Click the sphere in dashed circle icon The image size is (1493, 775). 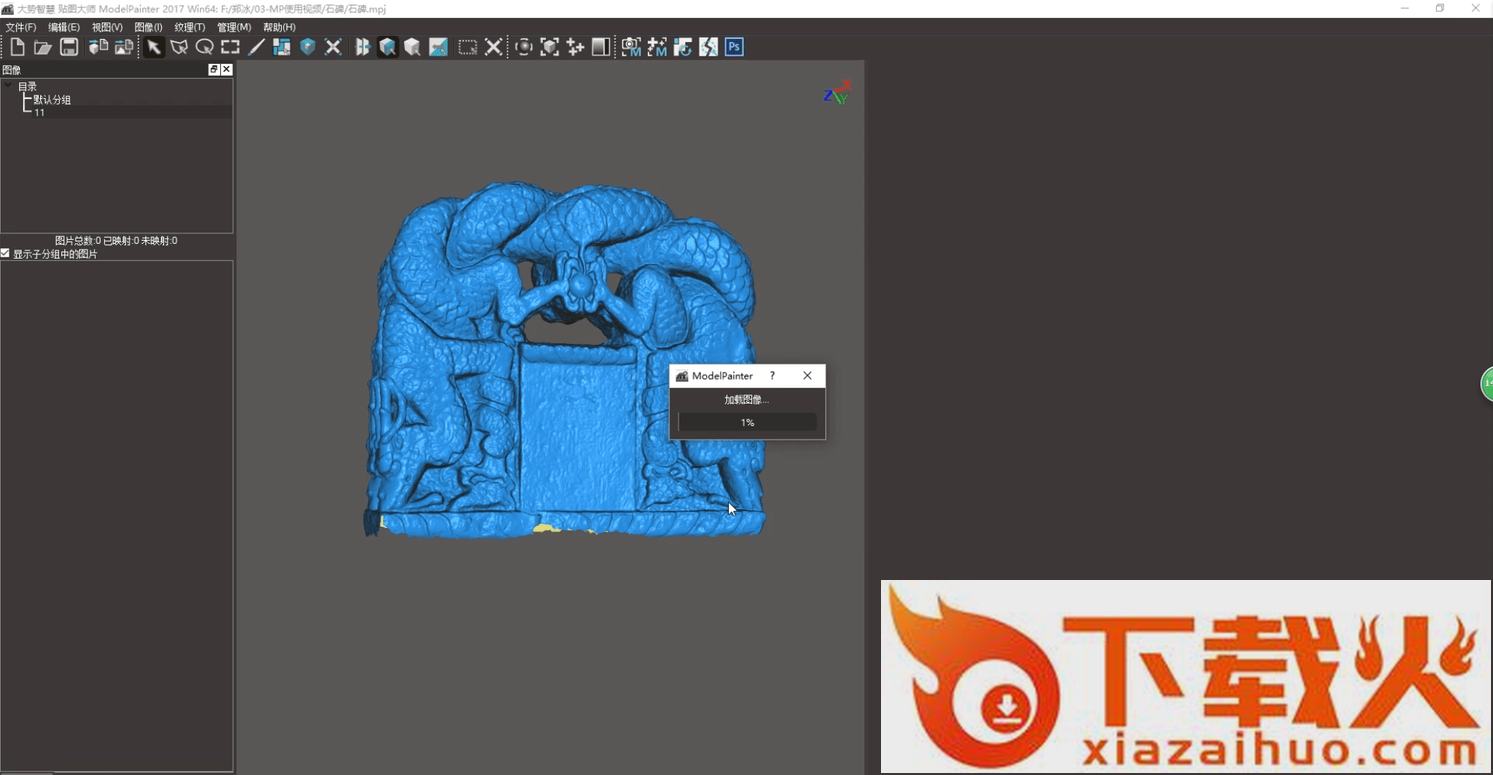pyautogui.click(x=523, y=47)
